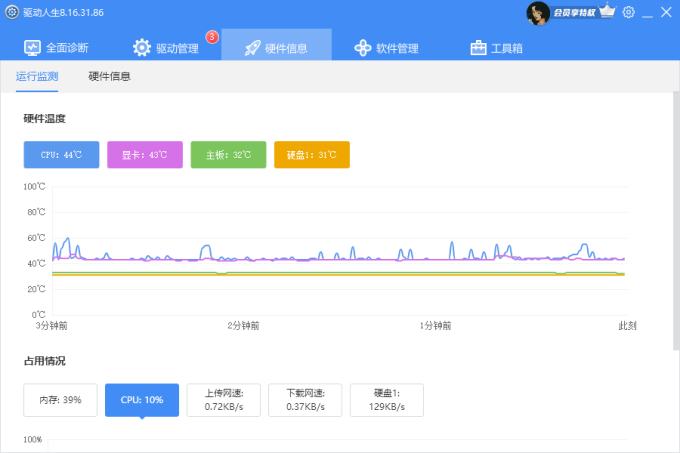
Task: Toggle the 显卡 43℃ temperature series
Action: pyautogui.click(x=145, y=155)
